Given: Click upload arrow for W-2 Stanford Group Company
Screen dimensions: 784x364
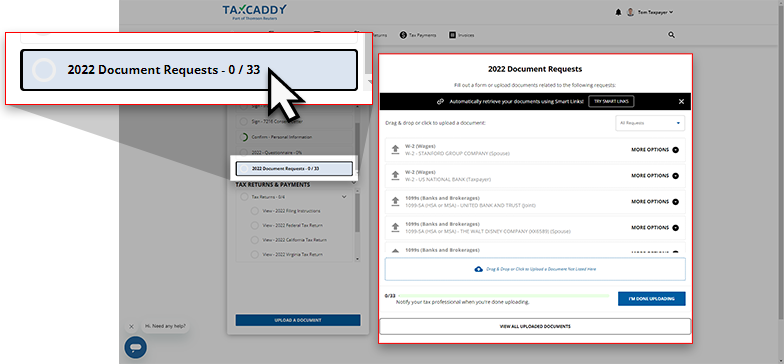Looking at the screenshot, I should coord(395,150).
